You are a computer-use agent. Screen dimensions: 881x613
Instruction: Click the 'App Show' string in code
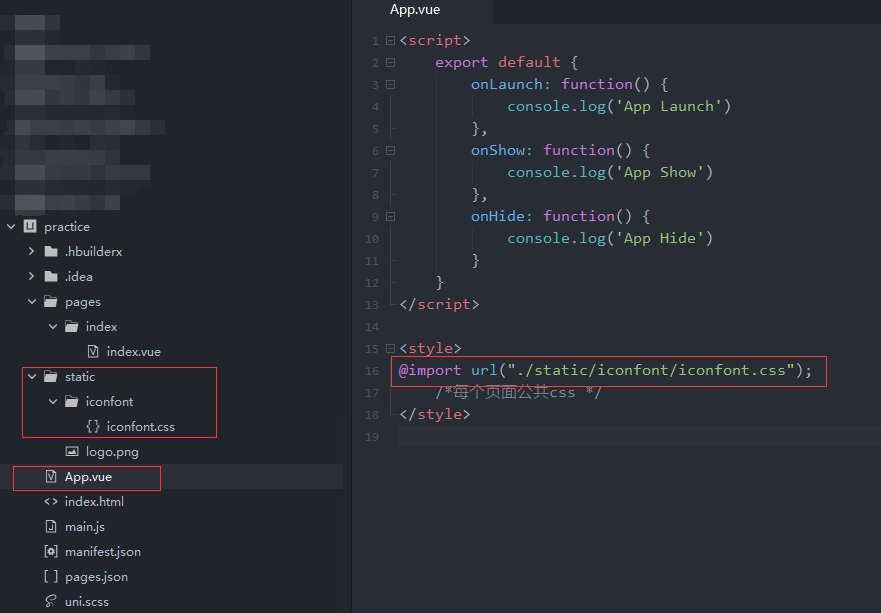click(x=659, y=172)
